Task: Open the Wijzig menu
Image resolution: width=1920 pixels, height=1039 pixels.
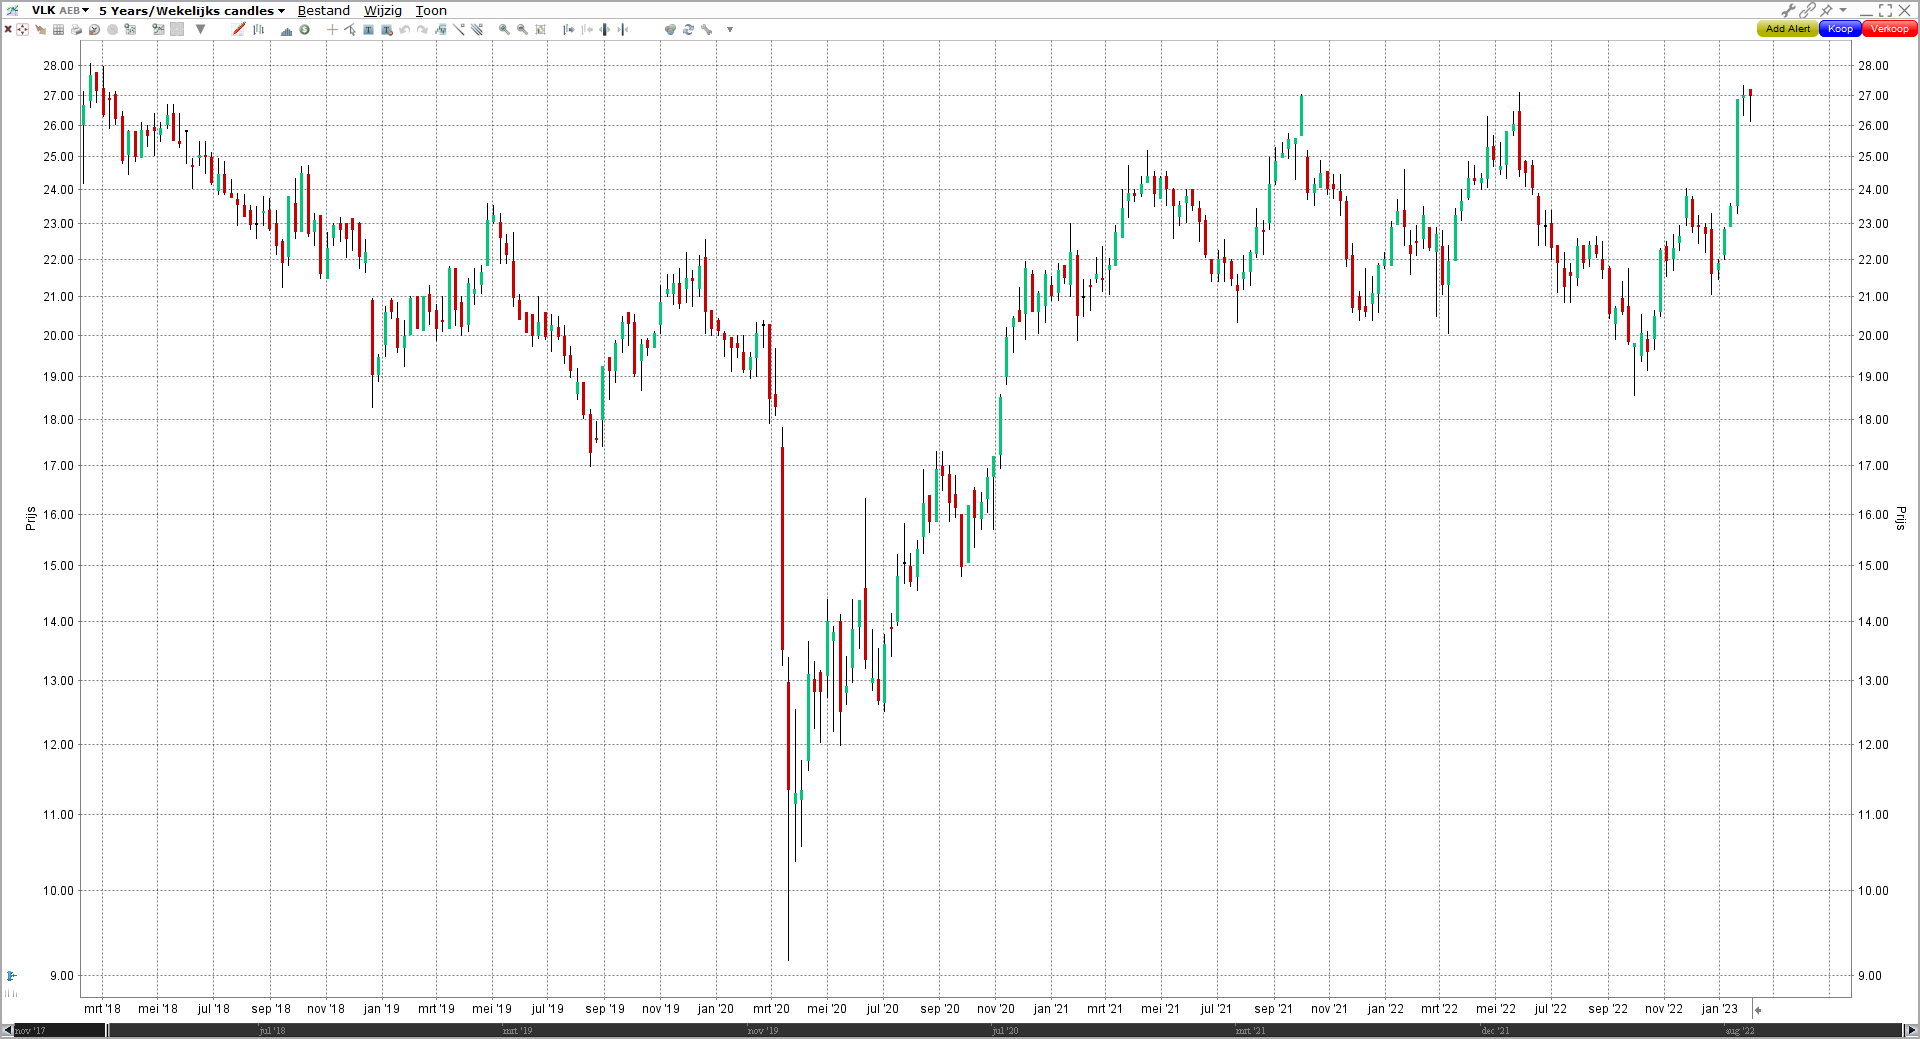Action: click(383, 10)
